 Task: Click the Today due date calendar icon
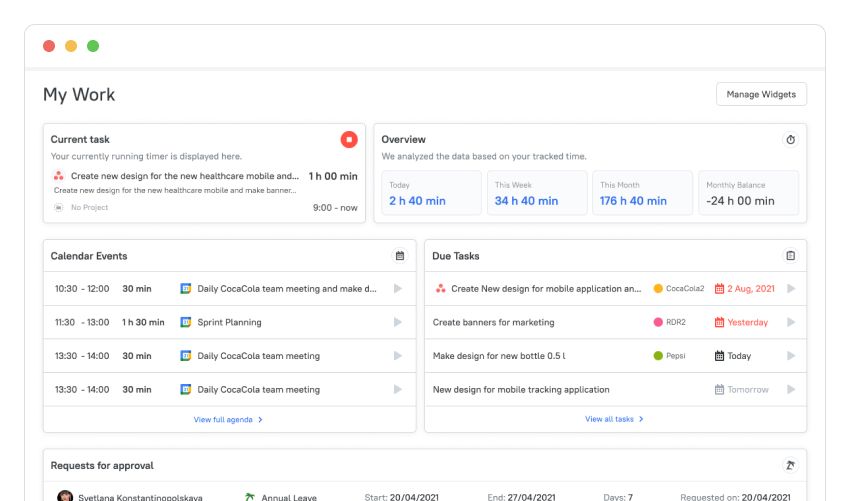pyautogui.click(x=719, y=356)
